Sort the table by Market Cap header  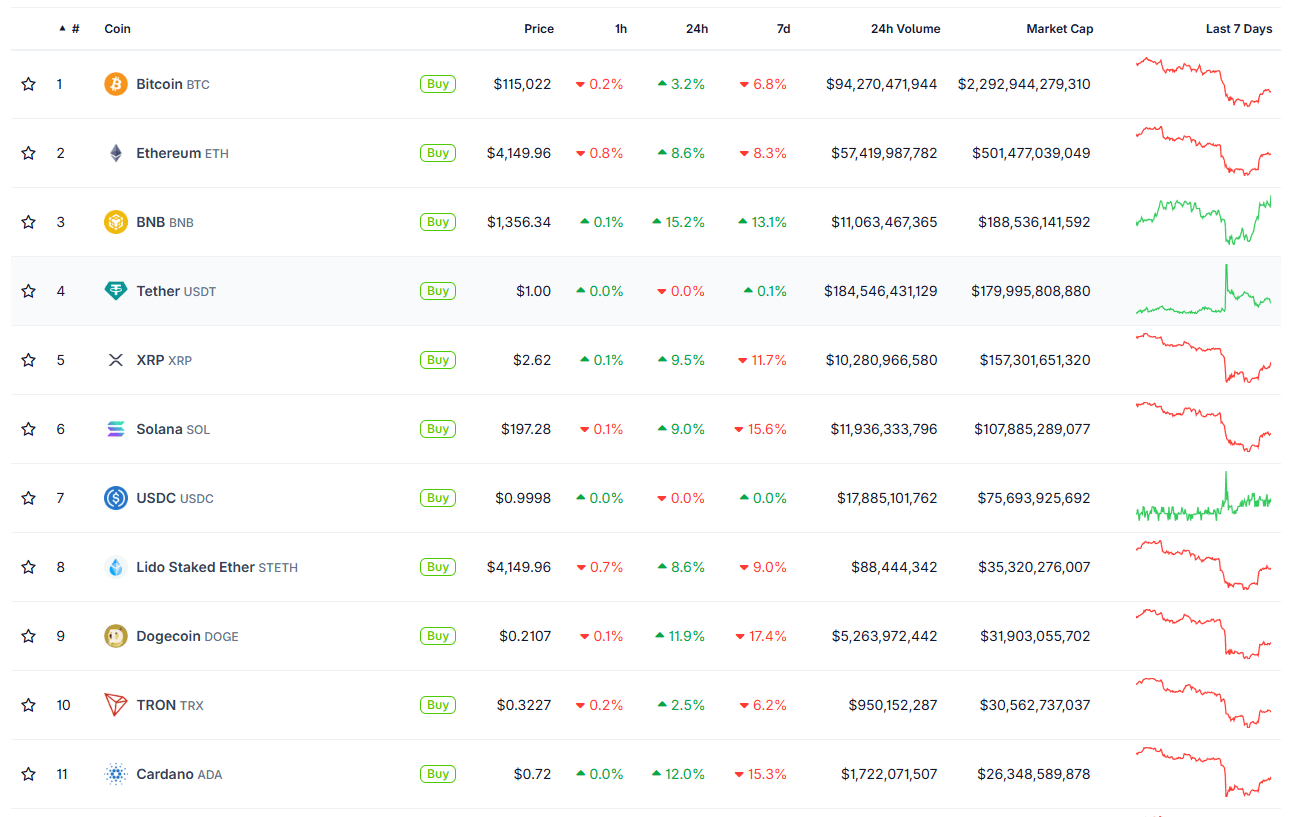coord(1059,29)
